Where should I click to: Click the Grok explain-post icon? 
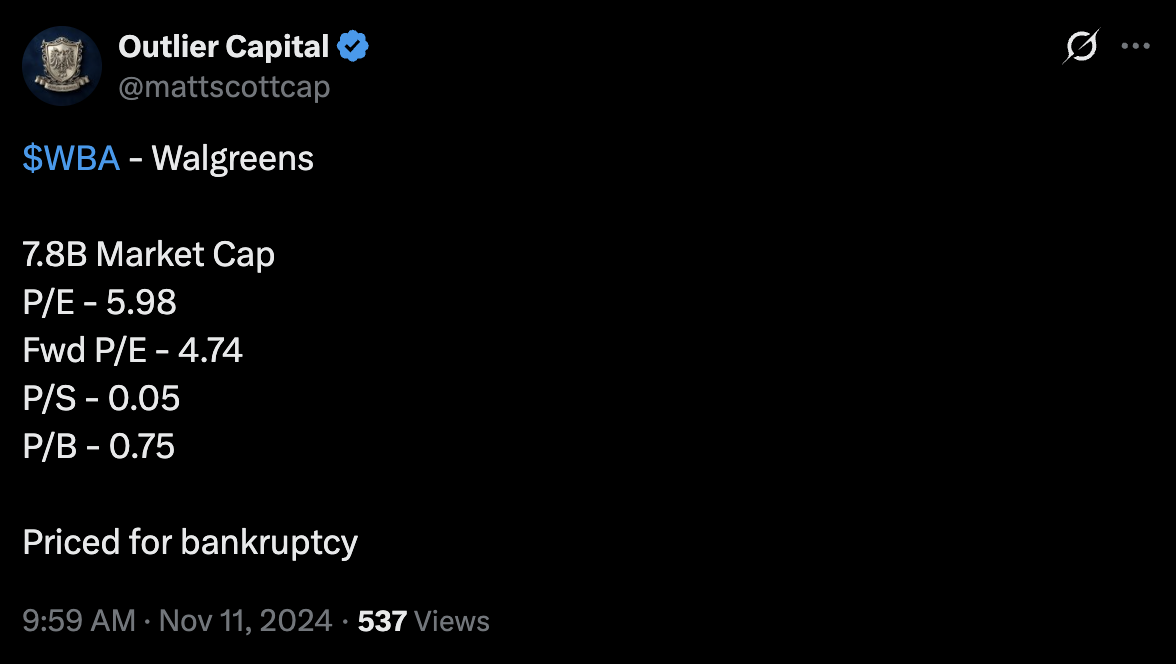point(1081,47)
